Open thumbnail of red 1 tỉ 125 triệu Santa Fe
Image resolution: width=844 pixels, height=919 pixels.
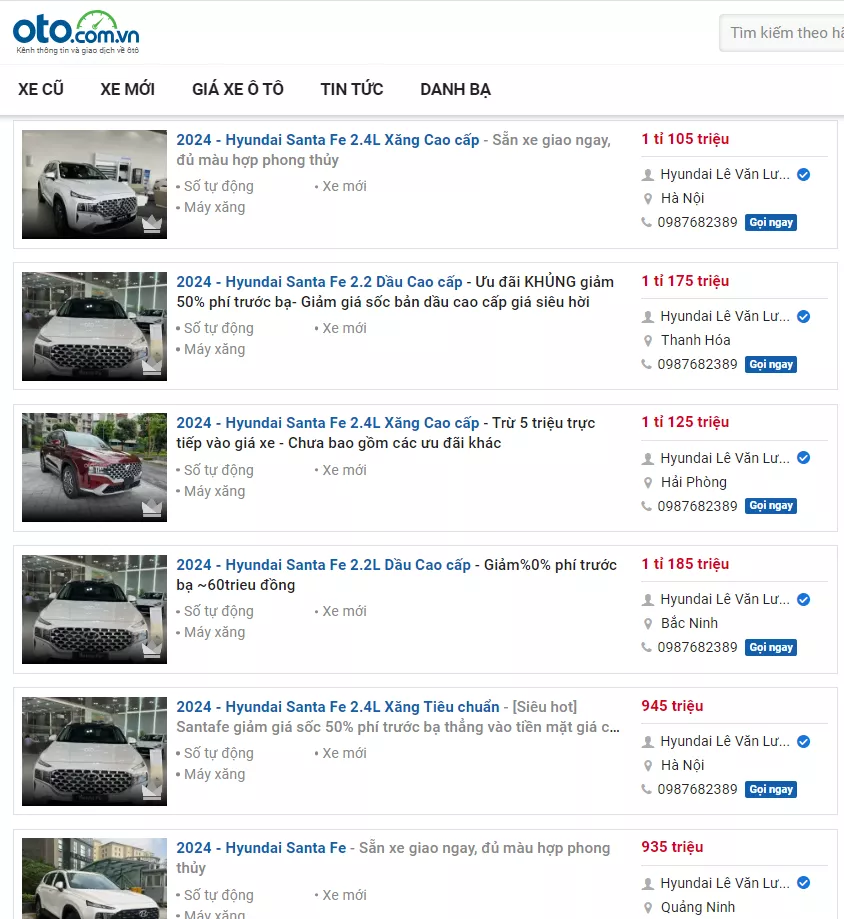point(94,467)
